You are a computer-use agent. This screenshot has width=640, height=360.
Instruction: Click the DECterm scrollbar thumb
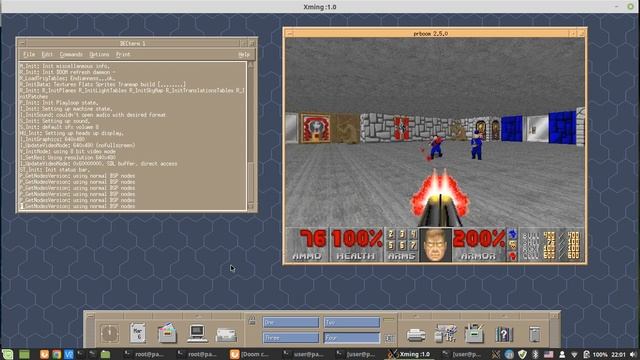pos(251,182)
